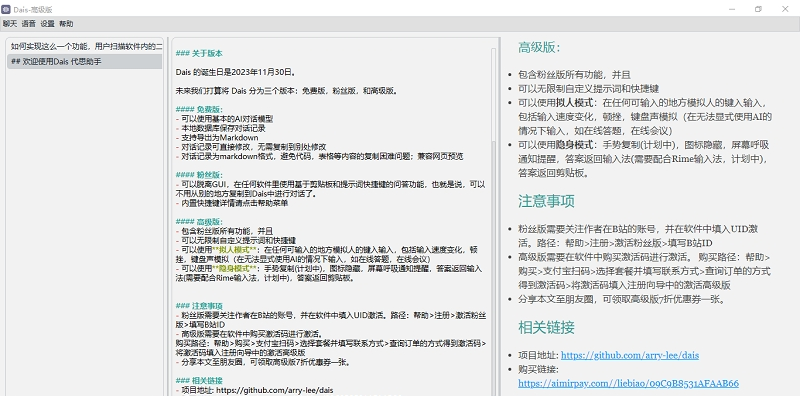Click the 高级版 heading in preview pane
804x396 pixels.
click(x=539, y=48)
